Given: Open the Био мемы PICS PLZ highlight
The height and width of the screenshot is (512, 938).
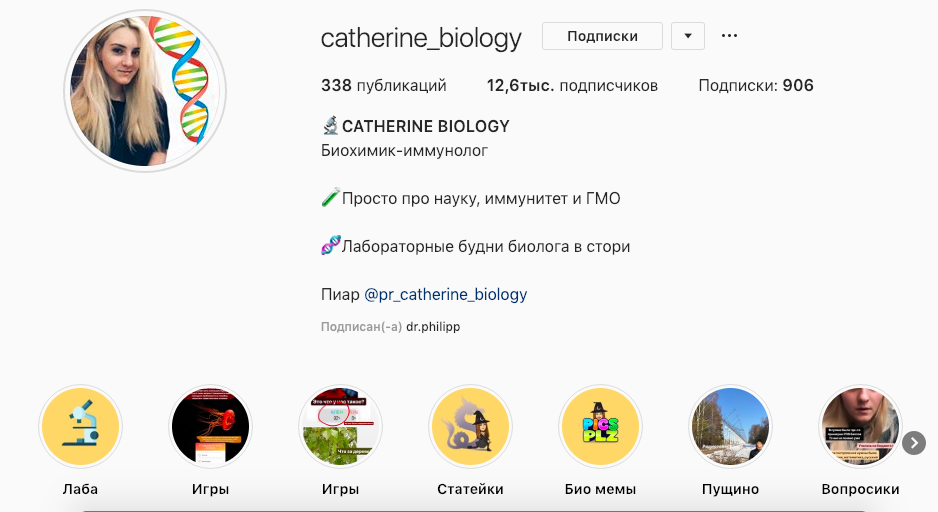Looking at the screenshot, I should pos(600,426).
